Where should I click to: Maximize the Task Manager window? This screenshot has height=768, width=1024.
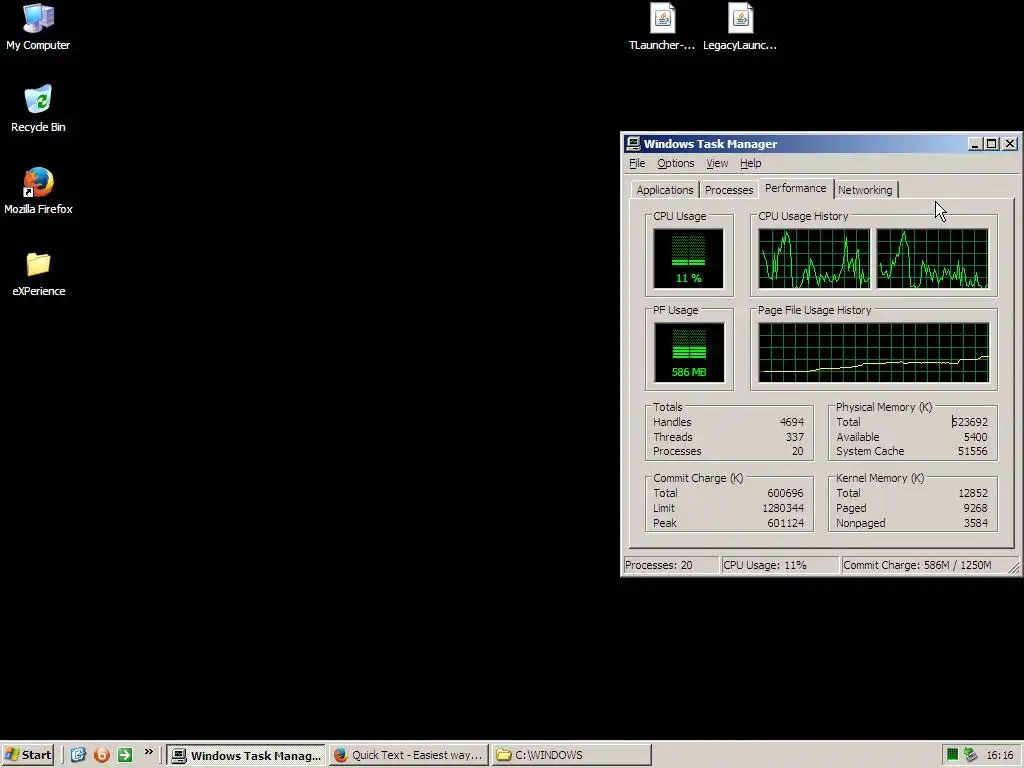[991, 144]
